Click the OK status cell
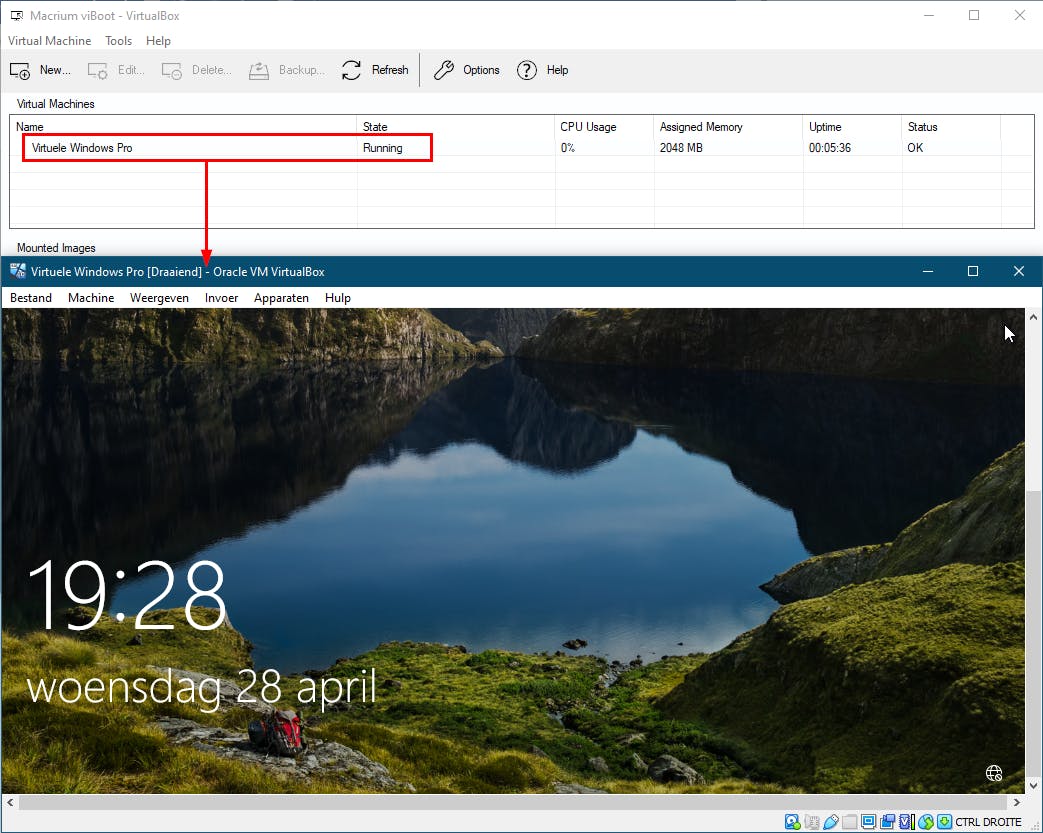Viewport: 1043px width, 833px height. [x=915, y=148]
